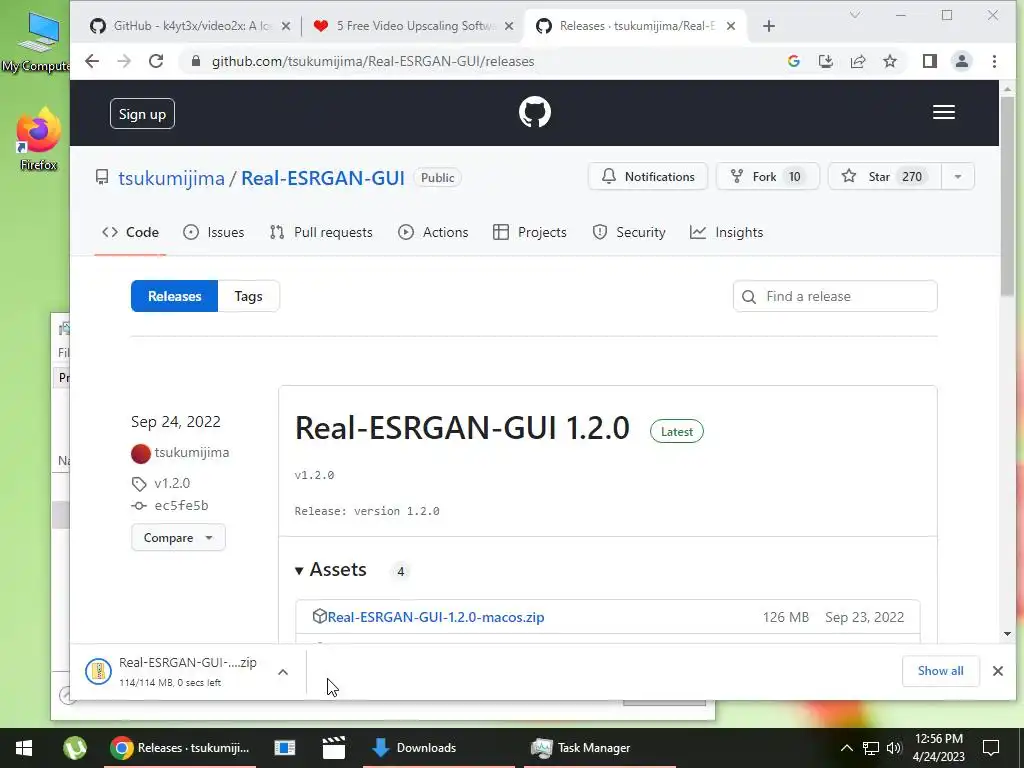Open the GitHub hamburger menu

tap(944, 112)
